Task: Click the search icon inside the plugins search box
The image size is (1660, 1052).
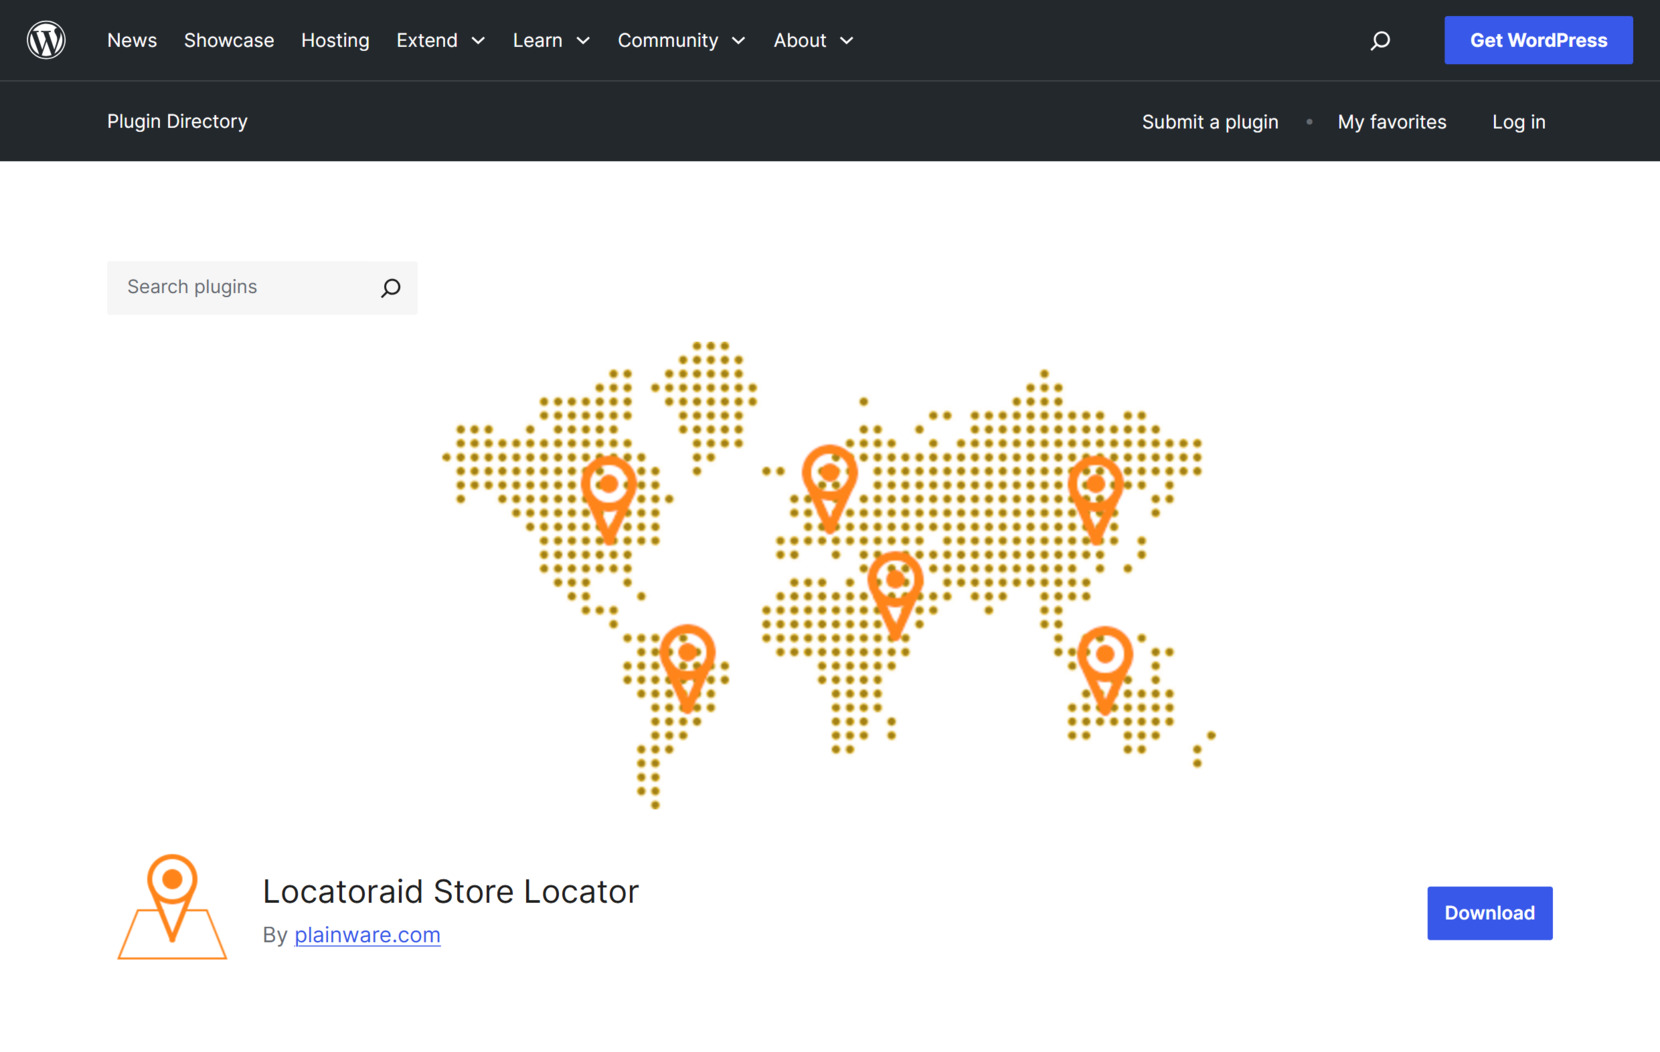Action: [x=390, y=287]
